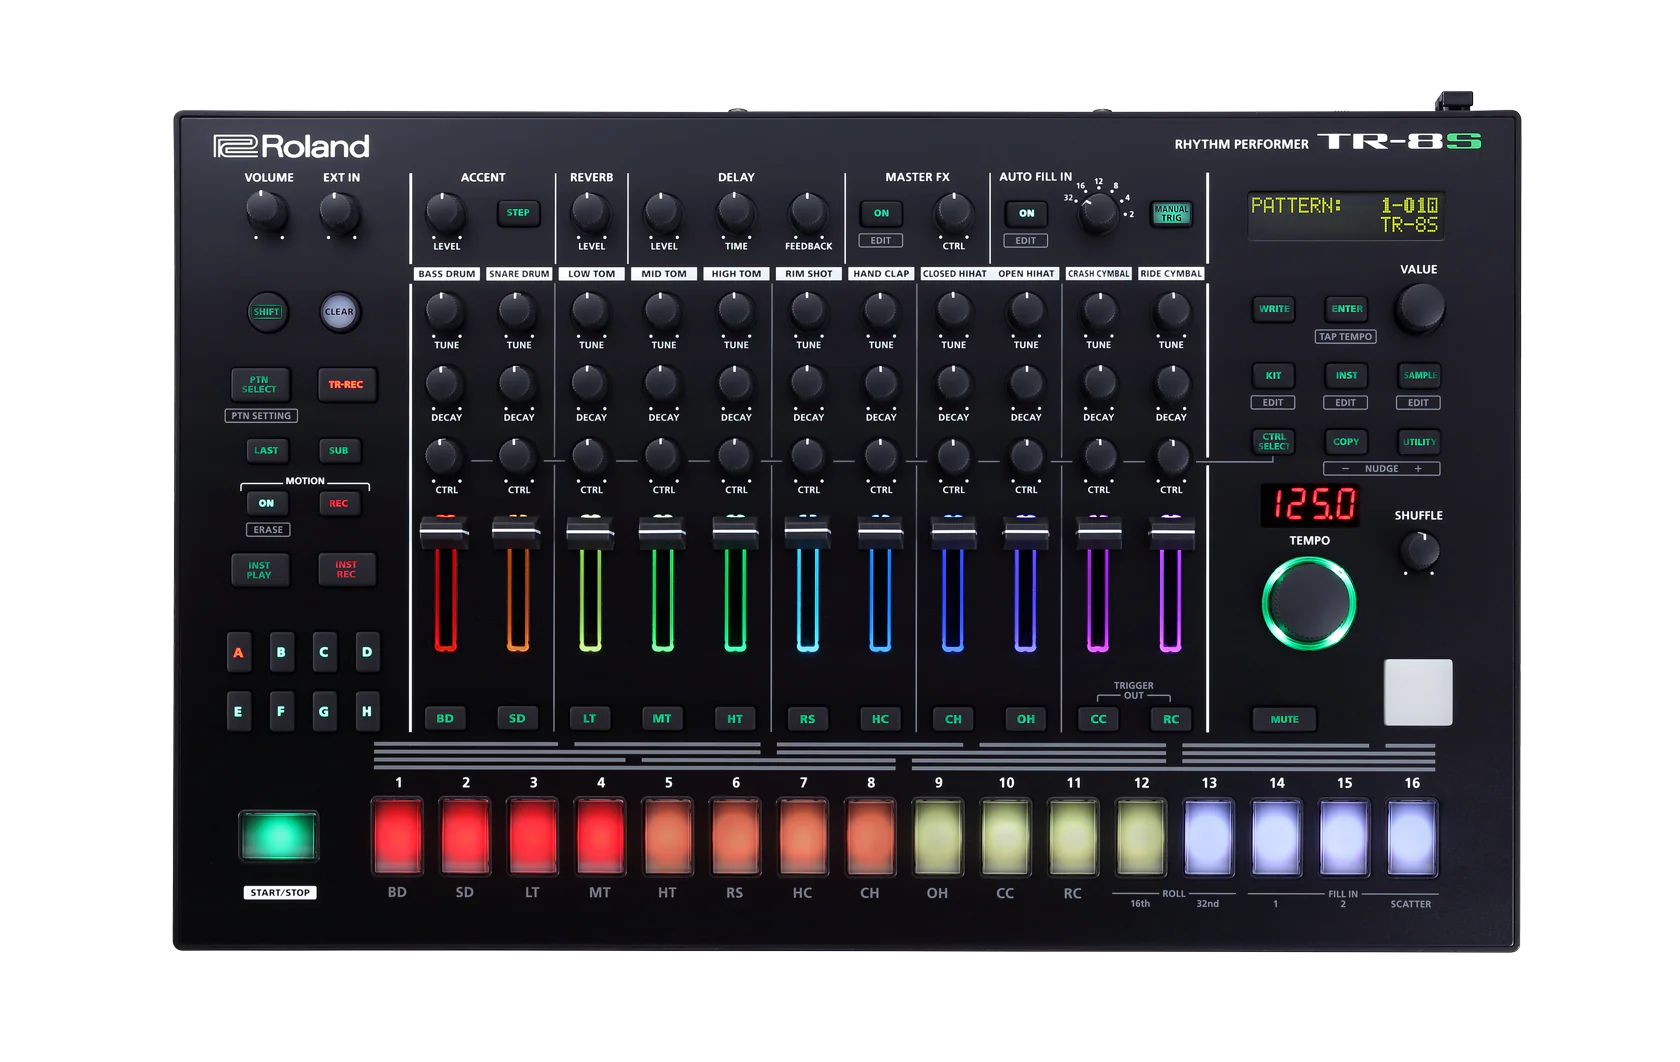Viewport: 1680px width, 1062px height.
Task: Click the MASTER FX CTRL knob
Action: pyautogui.click(x=953, y=213)
